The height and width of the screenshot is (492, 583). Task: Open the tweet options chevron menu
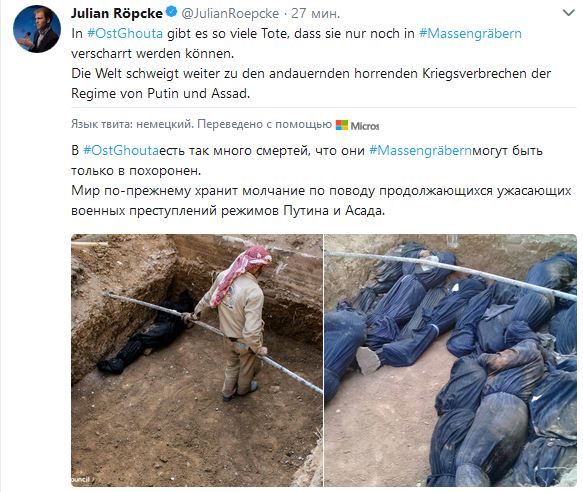coord(568,13)
